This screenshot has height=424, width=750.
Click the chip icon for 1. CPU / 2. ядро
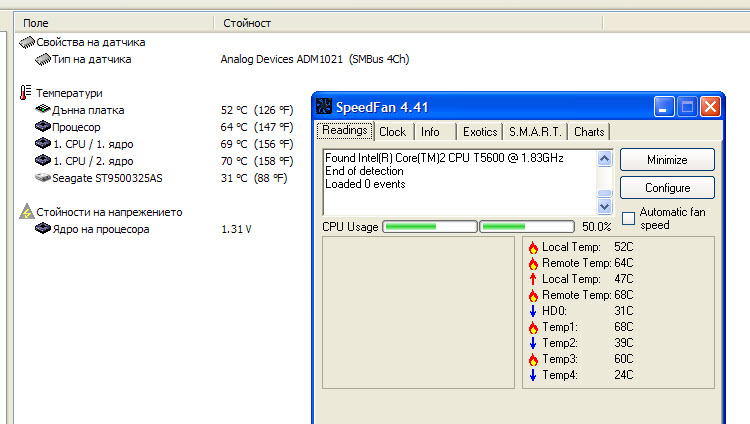click(43, 160)
